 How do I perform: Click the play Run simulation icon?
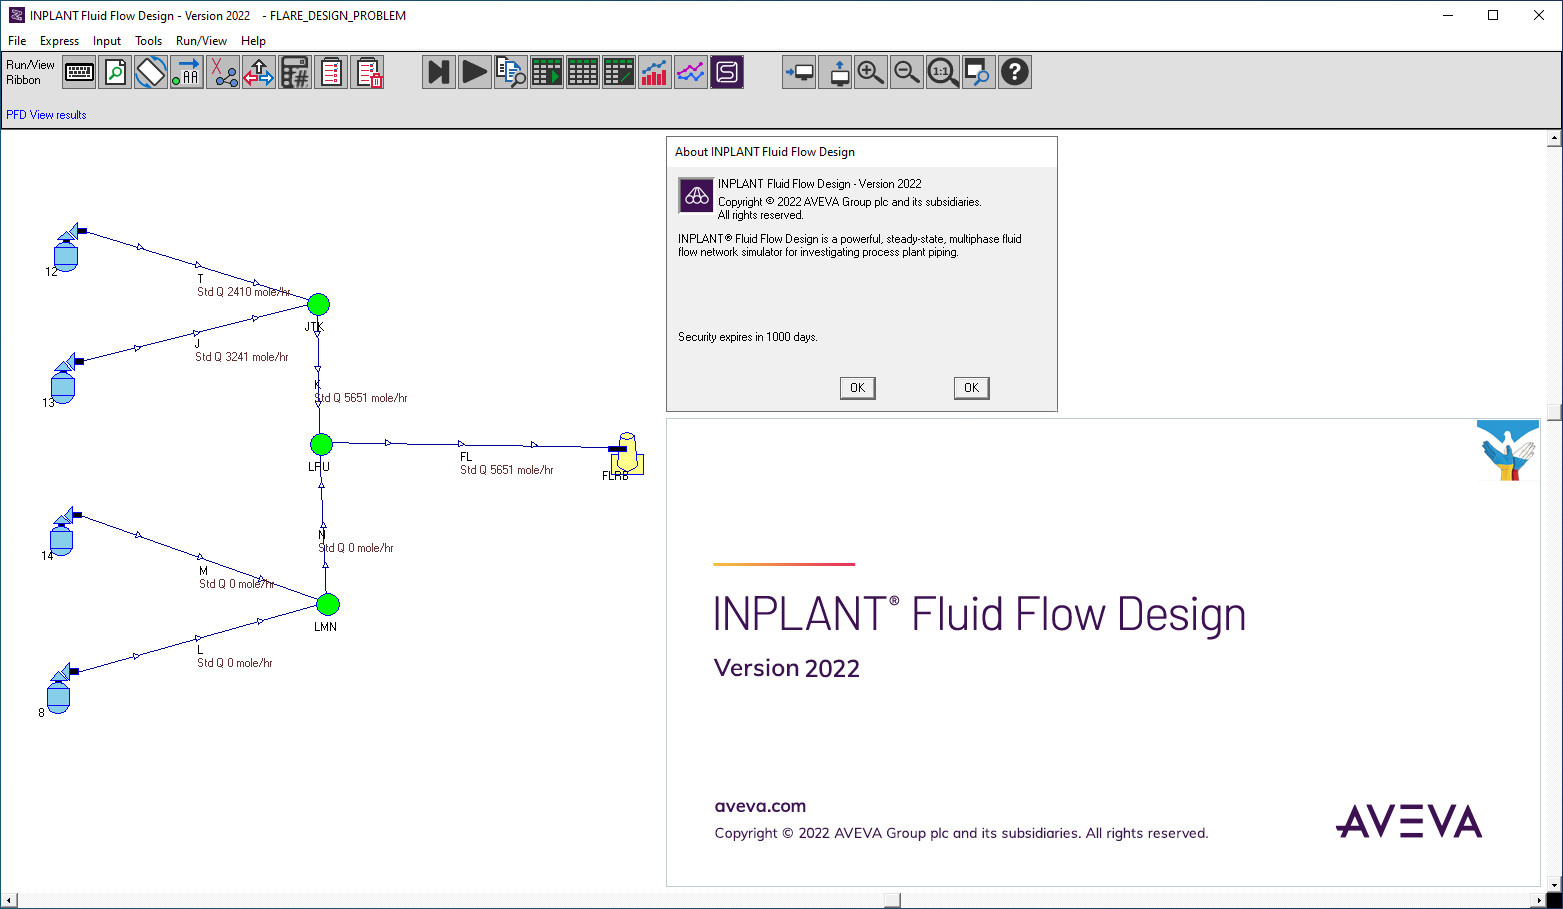[475, 72]
